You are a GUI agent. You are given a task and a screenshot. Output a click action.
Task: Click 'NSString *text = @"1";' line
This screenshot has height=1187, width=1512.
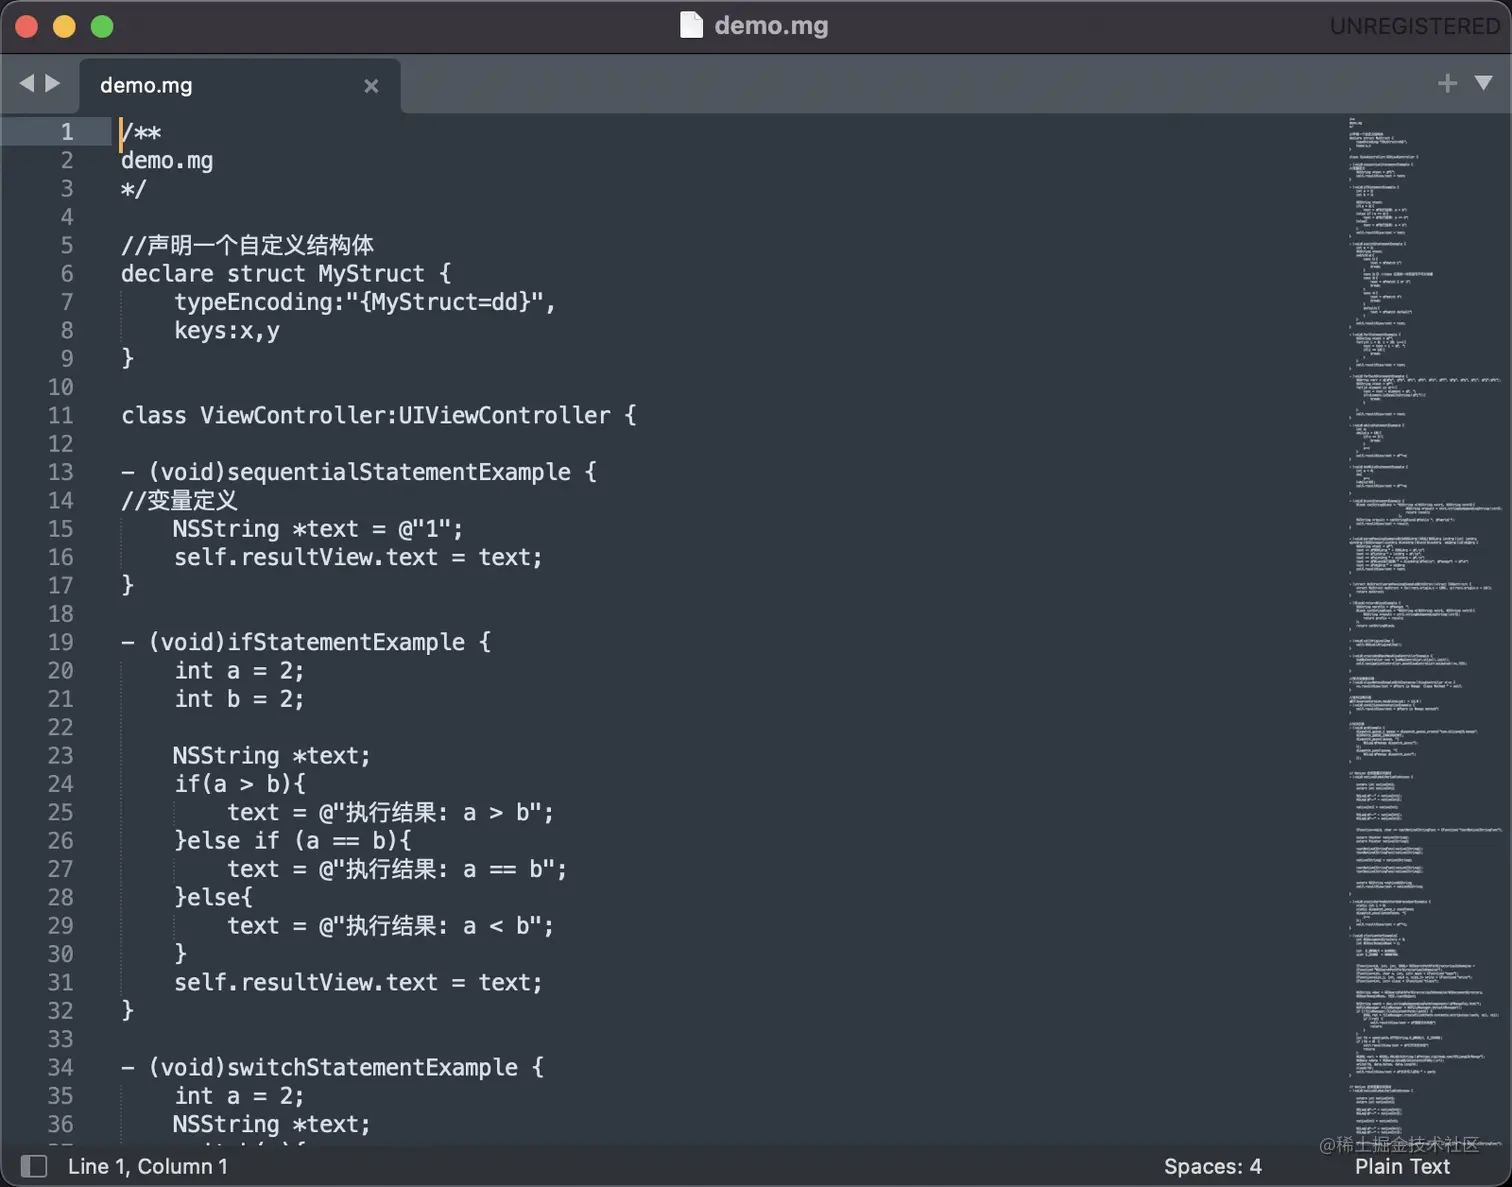(318, 529)
